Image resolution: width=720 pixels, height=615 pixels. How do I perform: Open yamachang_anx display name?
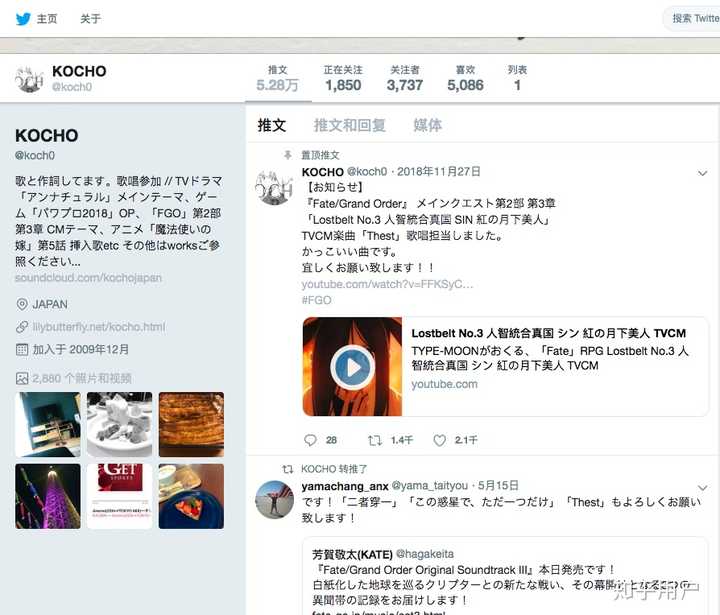pyautogui.click(x=345, y=486)
